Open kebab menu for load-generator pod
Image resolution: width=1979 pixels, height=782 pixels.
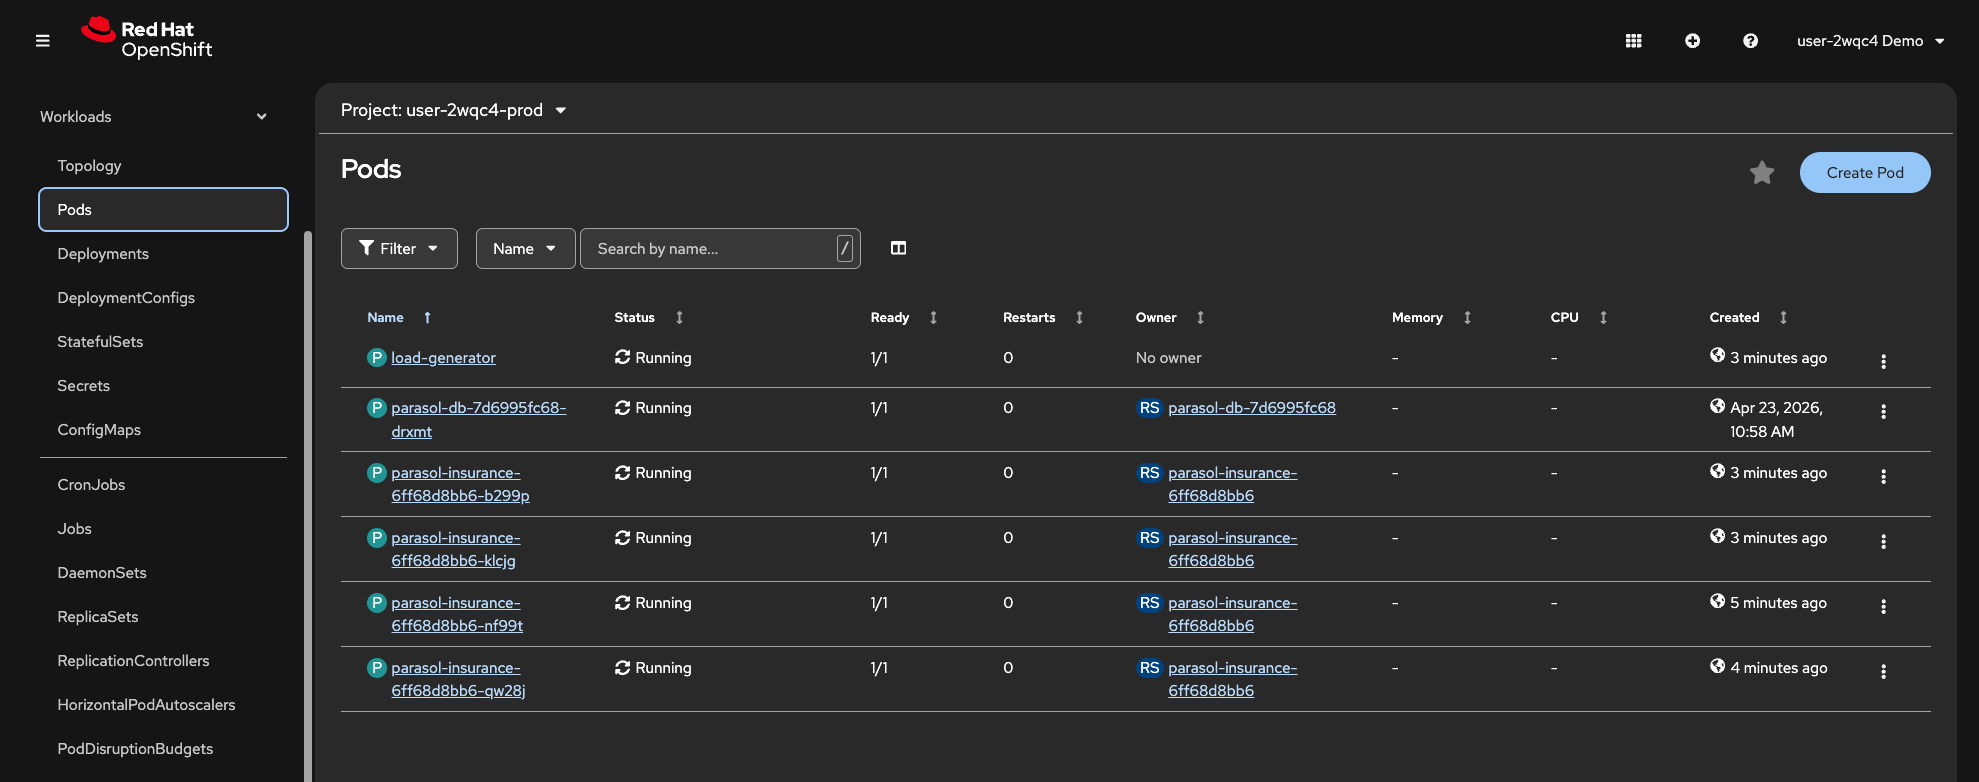point(1883,361)
